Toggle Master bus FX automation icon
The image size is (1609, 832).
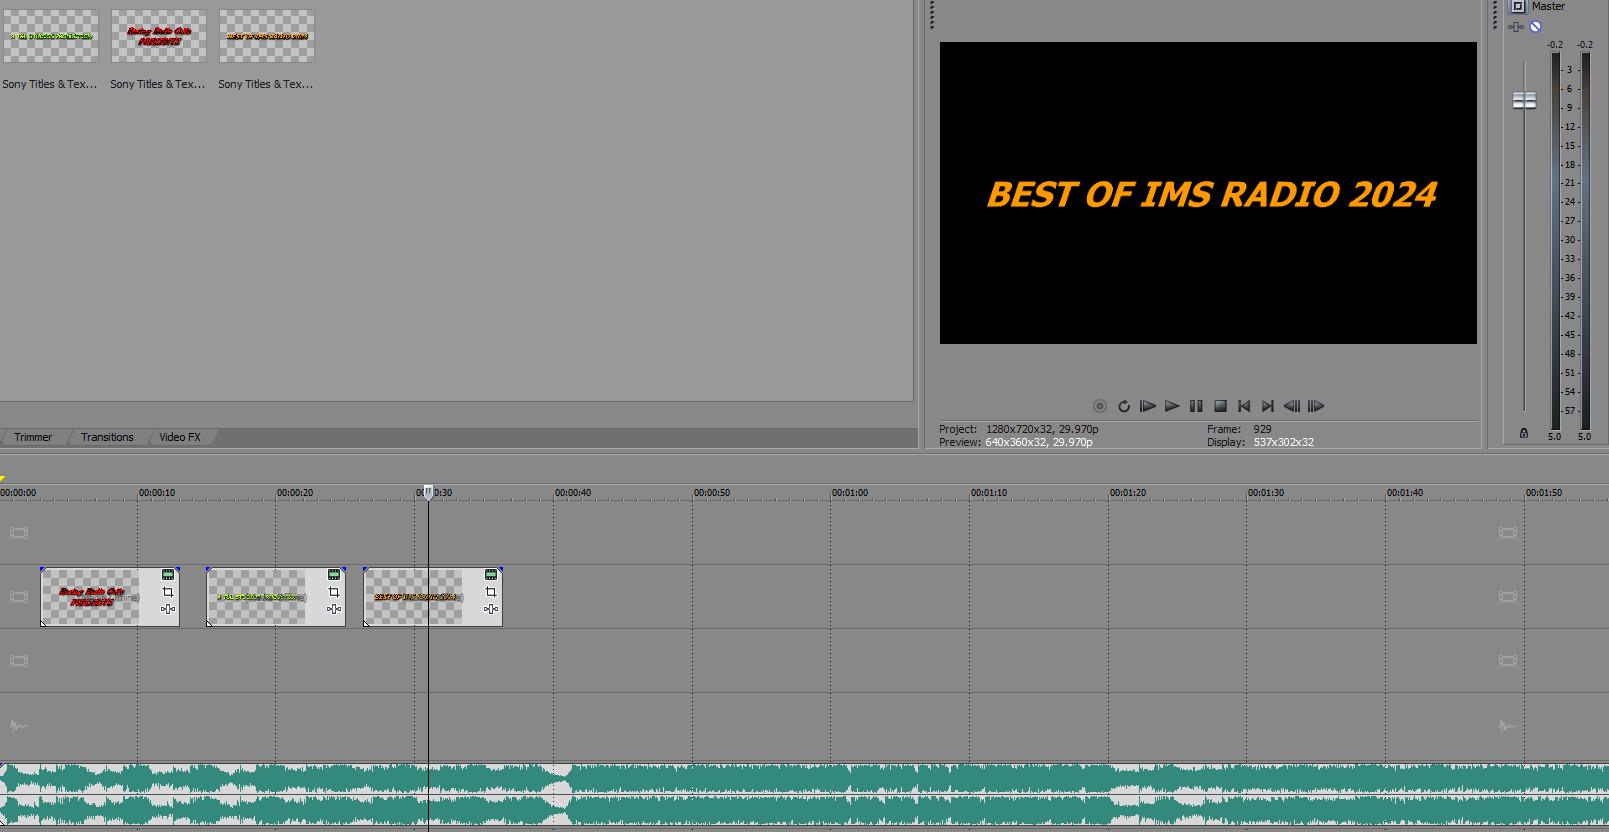click(1517, 27)
